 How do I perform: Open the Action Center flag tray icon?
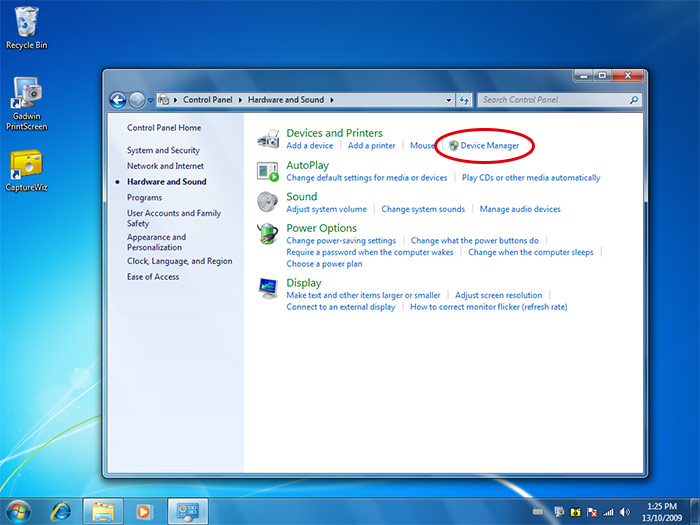click(x=592, y=512)
